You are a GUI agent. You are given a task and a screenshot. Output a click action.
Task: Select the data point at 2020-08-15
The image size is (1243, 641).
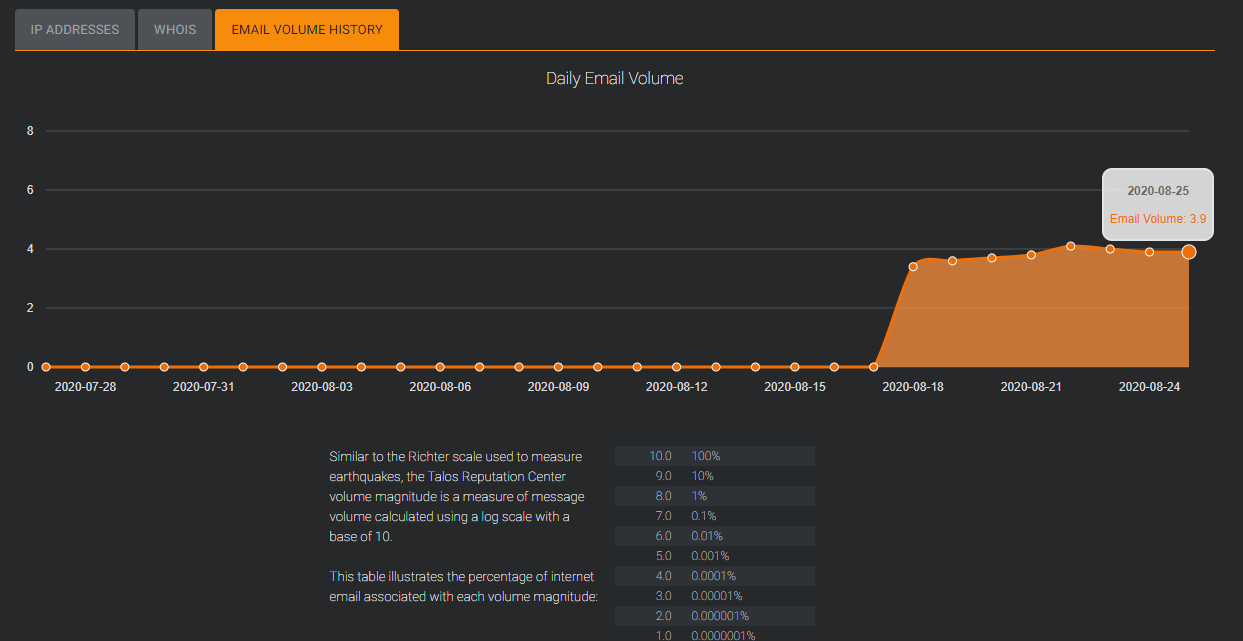(795, 367)
